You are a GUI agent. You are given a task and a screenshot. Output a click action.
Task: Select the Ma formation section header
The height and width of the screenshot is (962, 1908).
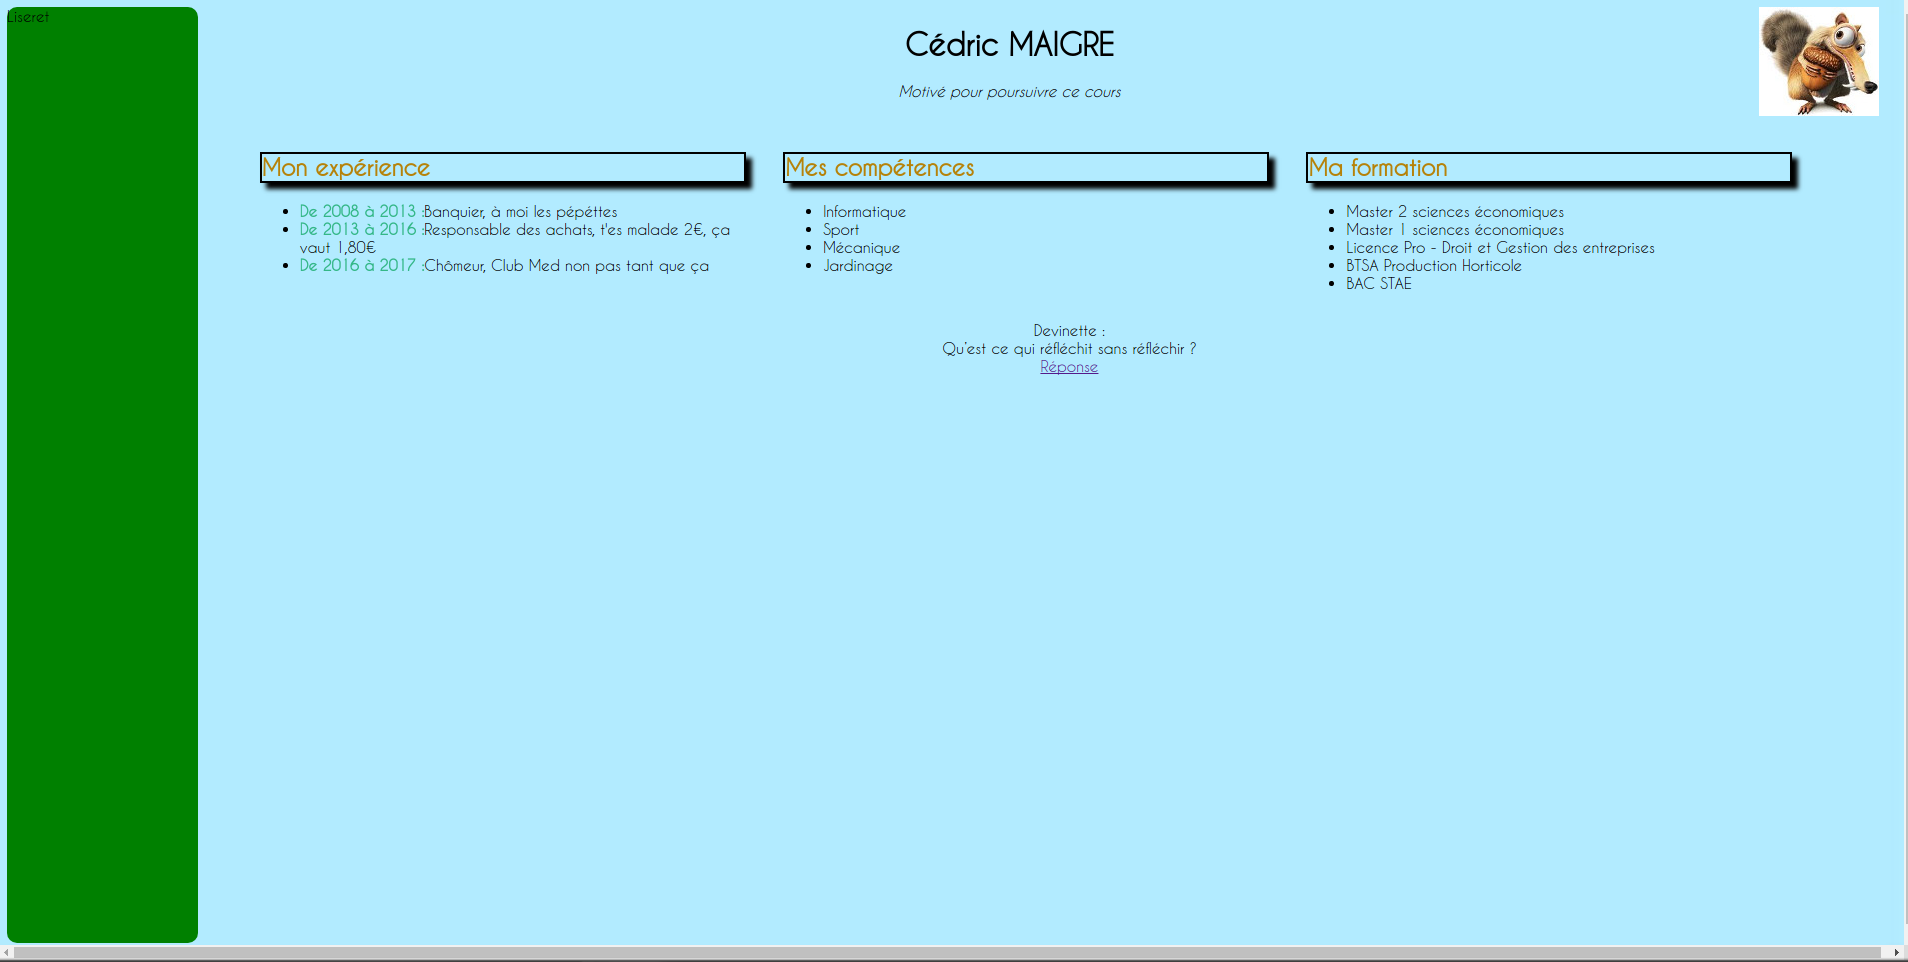pos(1377,168)
